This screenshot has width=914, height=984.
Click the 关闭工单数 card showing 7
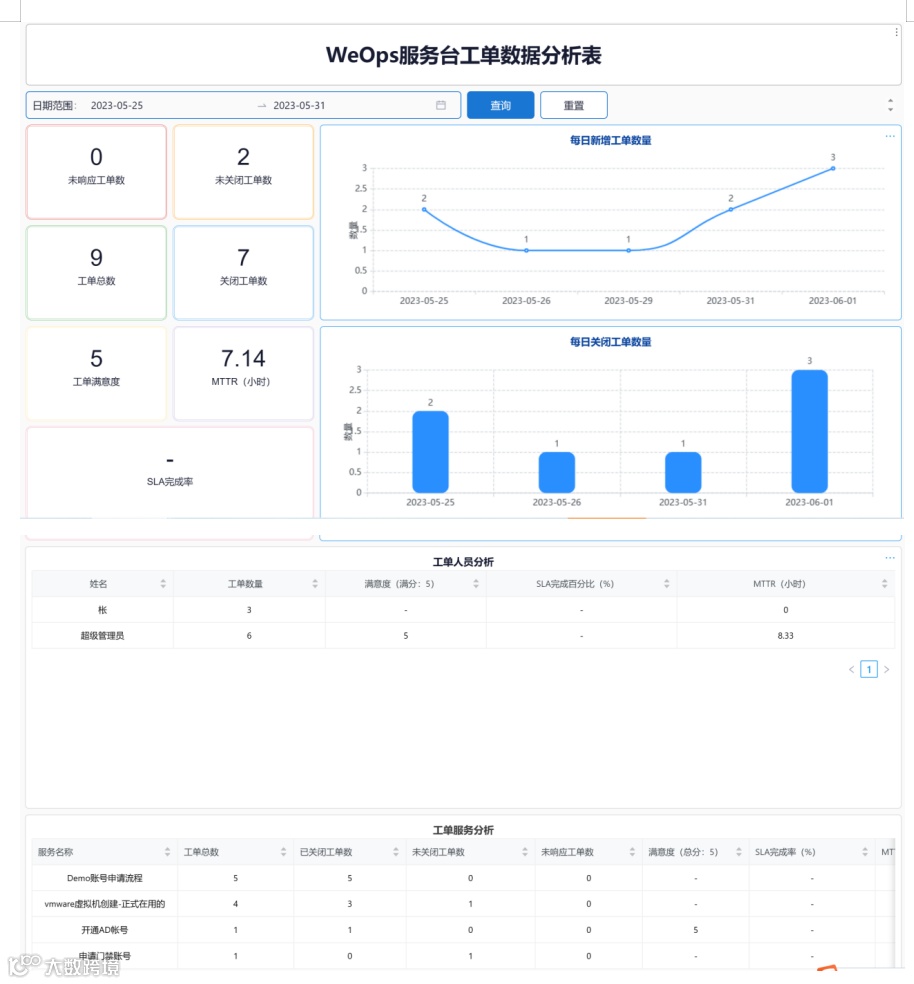point(243,273)
